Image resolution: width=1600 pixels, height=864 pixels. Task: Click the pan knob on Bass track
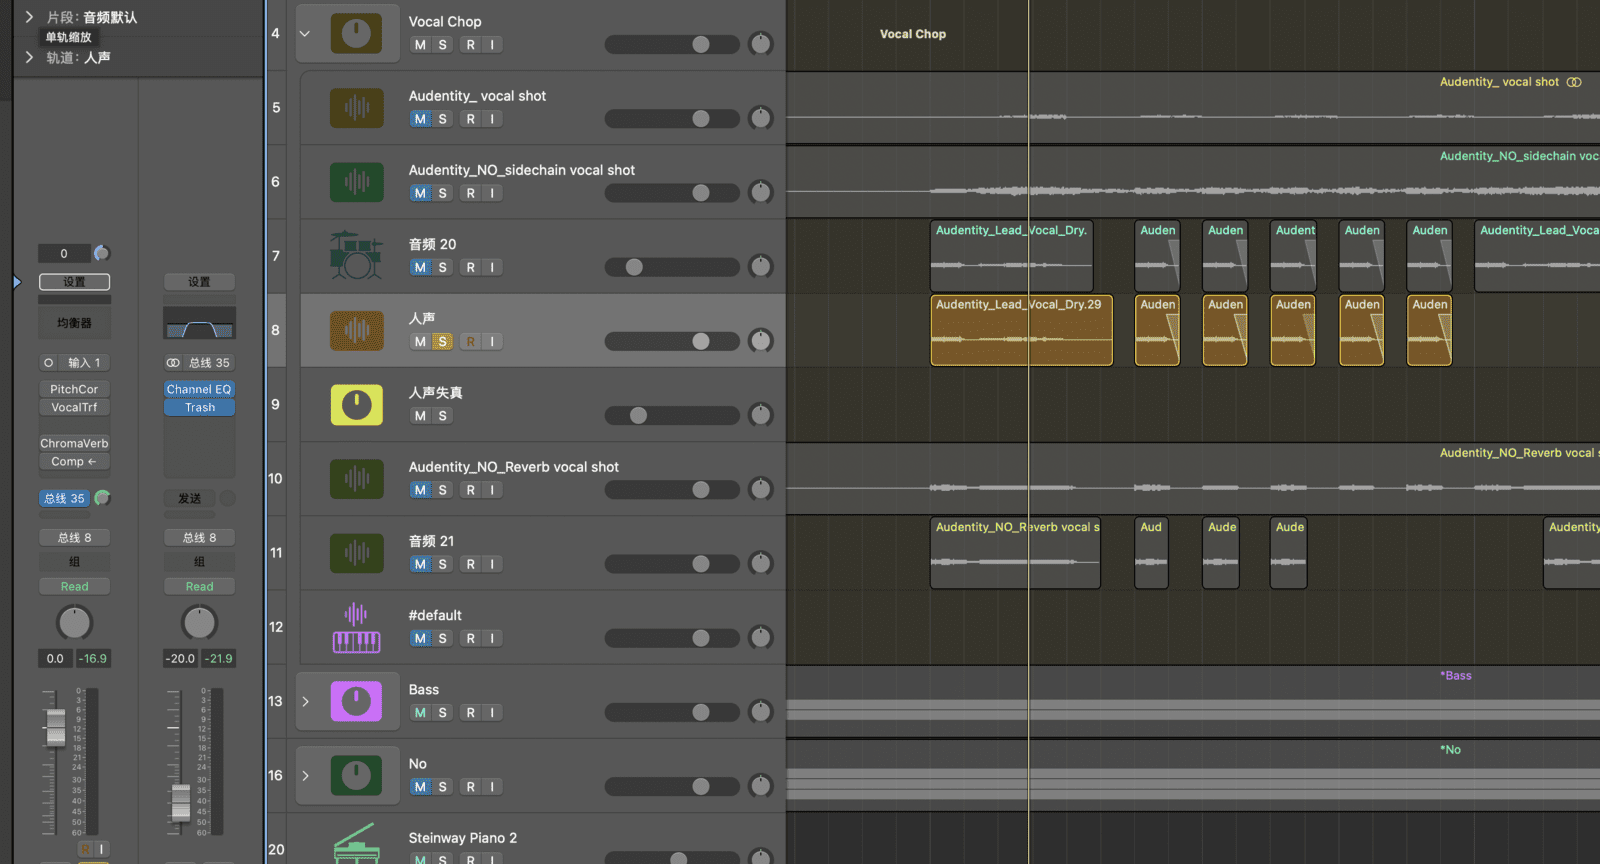pos(761,712)
